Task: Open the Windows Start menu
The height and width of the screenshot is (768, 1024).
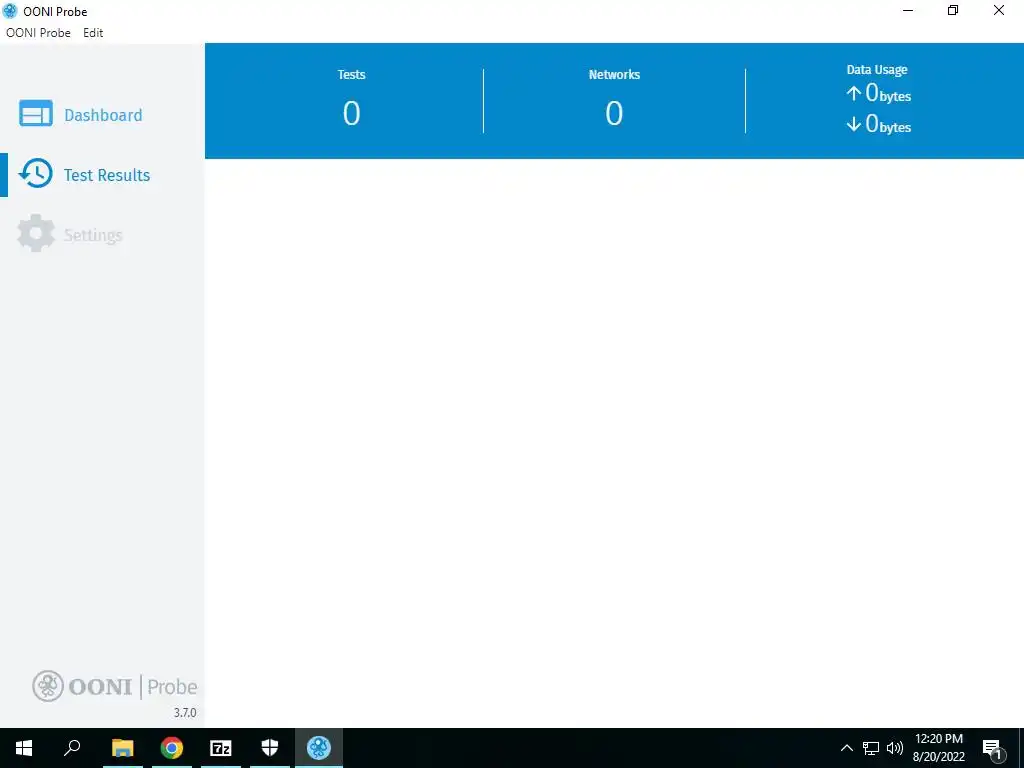Action: click(24, 748)
